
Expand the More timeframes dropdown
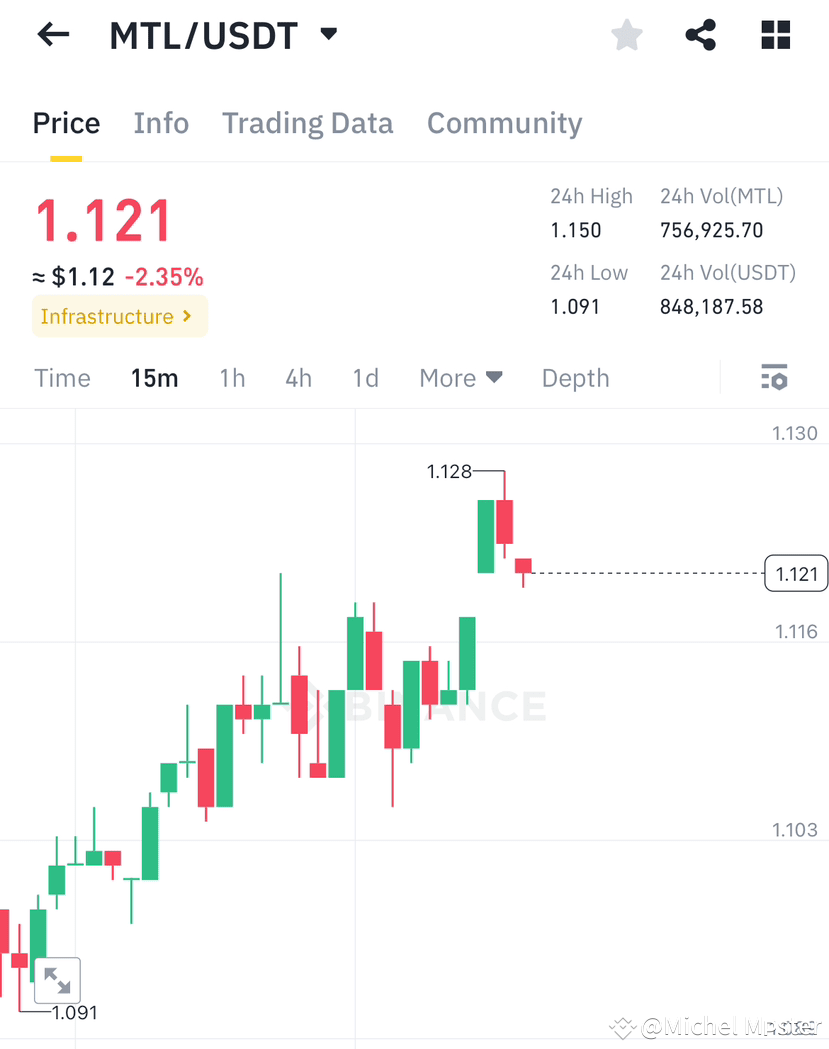tap(460, 378)
